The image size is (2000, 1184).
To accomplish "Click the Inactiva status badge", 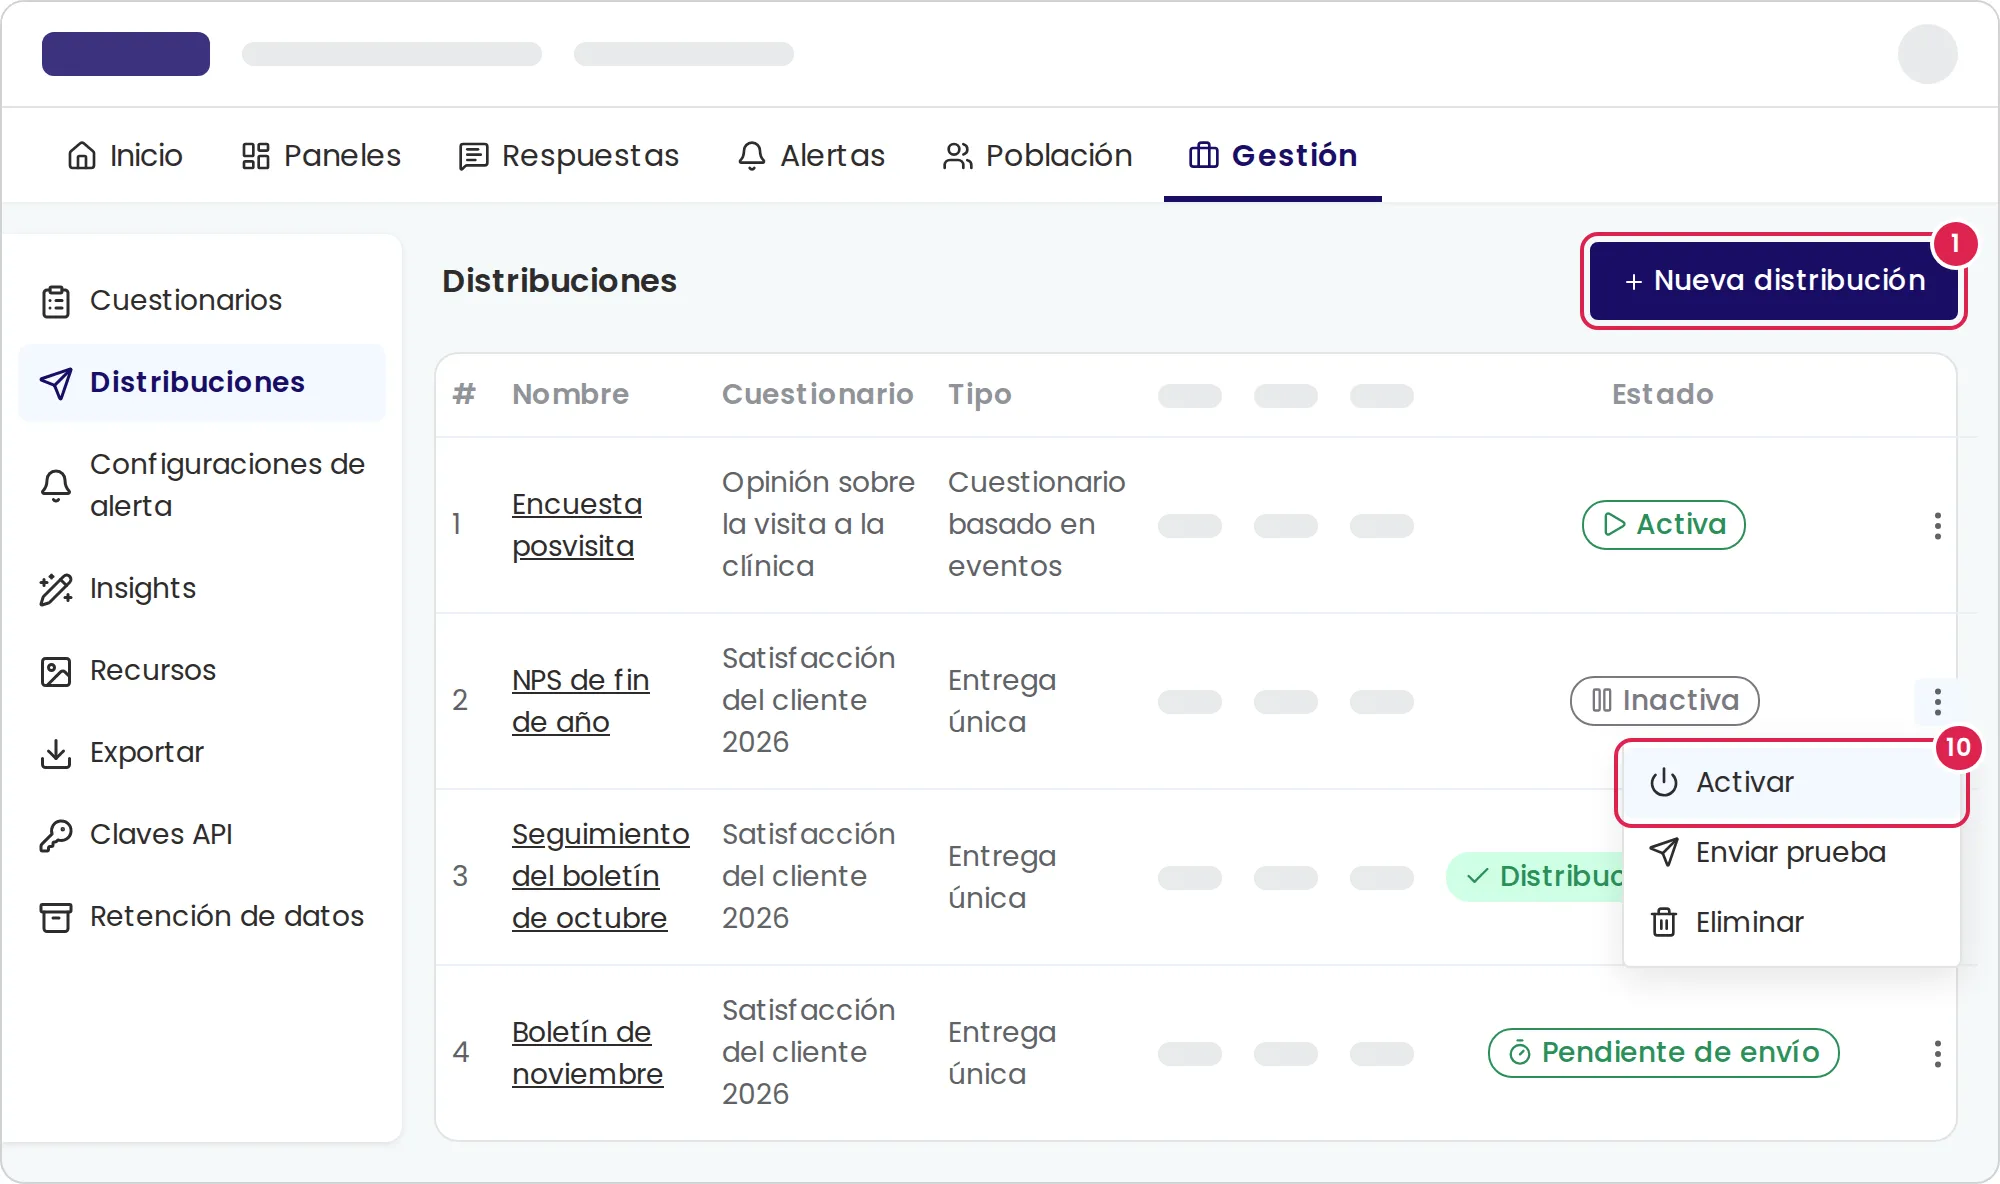I will click(x=1665, y=702).
